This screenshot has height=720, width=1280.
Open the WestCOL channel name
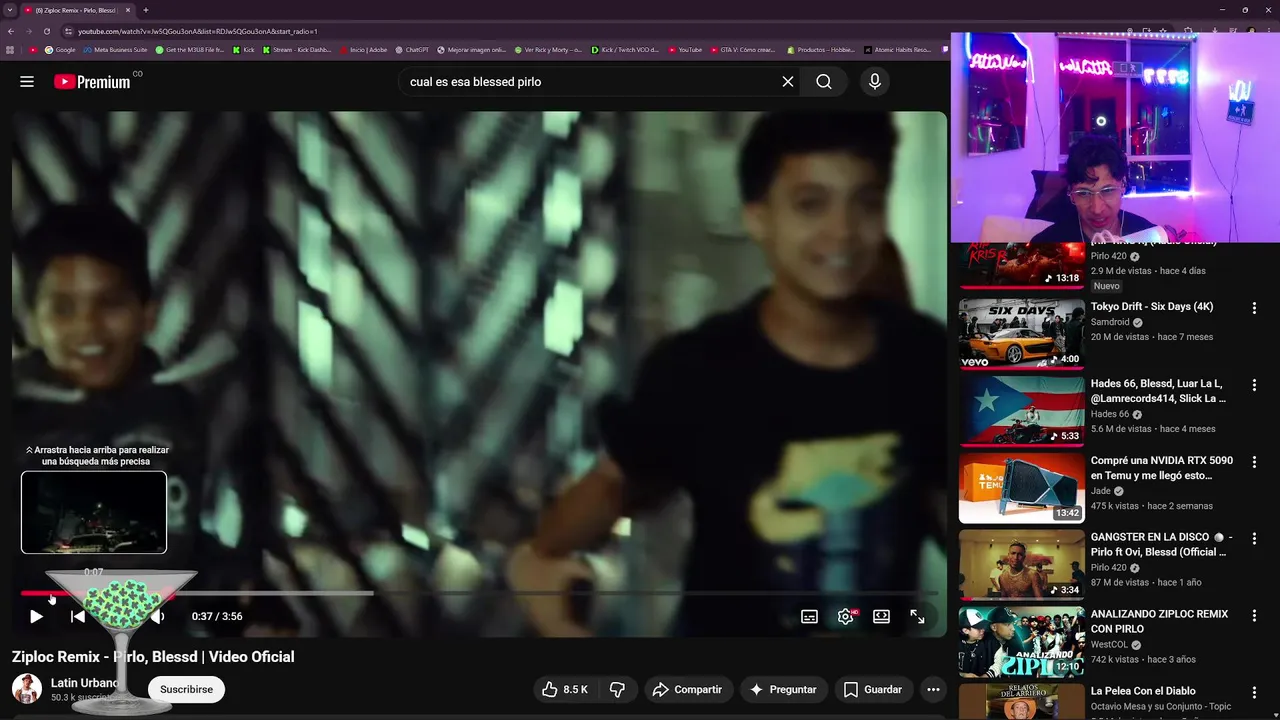(x=1111, y=645)
